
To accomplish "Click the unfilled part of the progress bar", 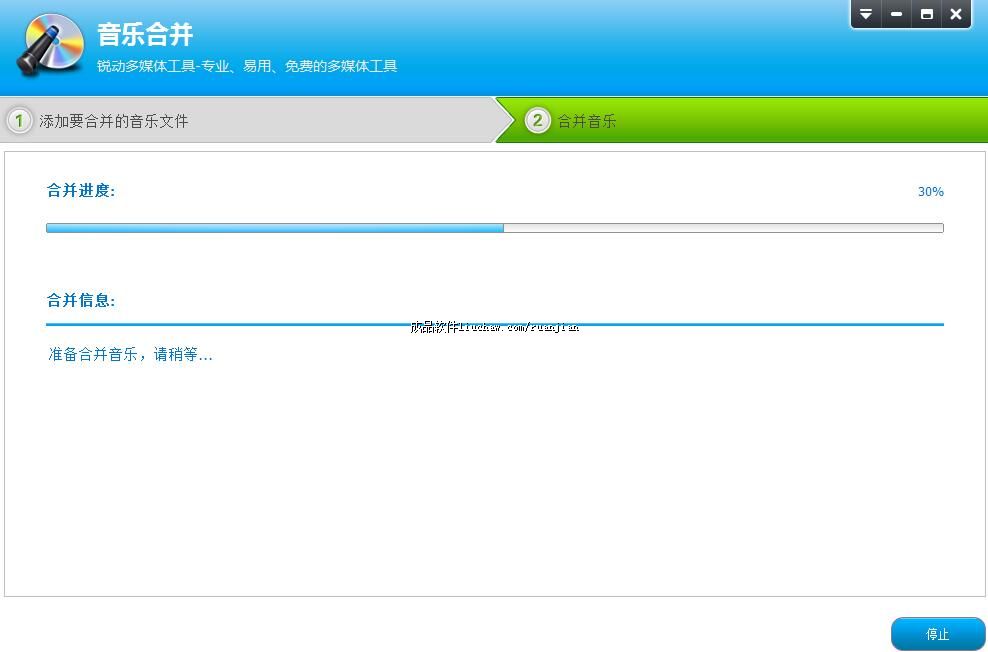I will click(x=722, y=228).
